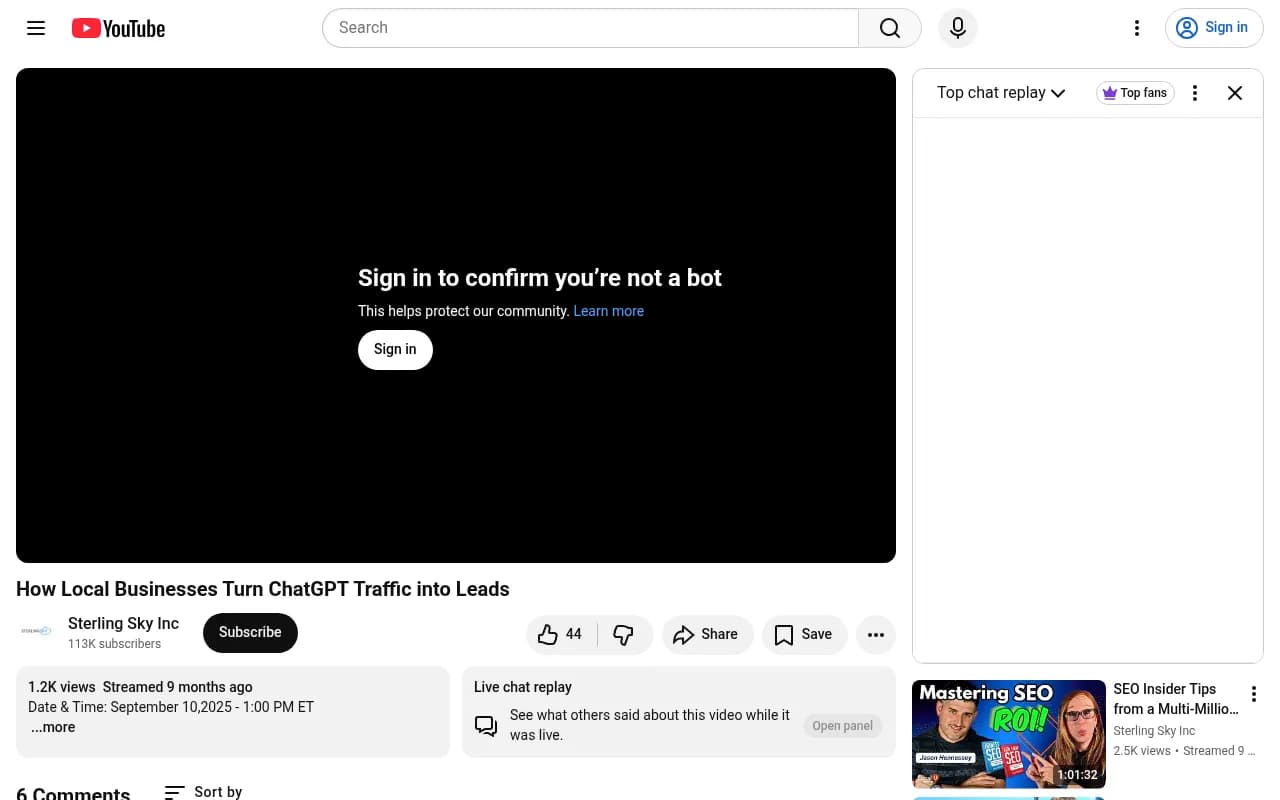This screenshot has width=1280, height=800.
Task: Dislike the video with thumbs down
Action: click(x=624, y=635)
